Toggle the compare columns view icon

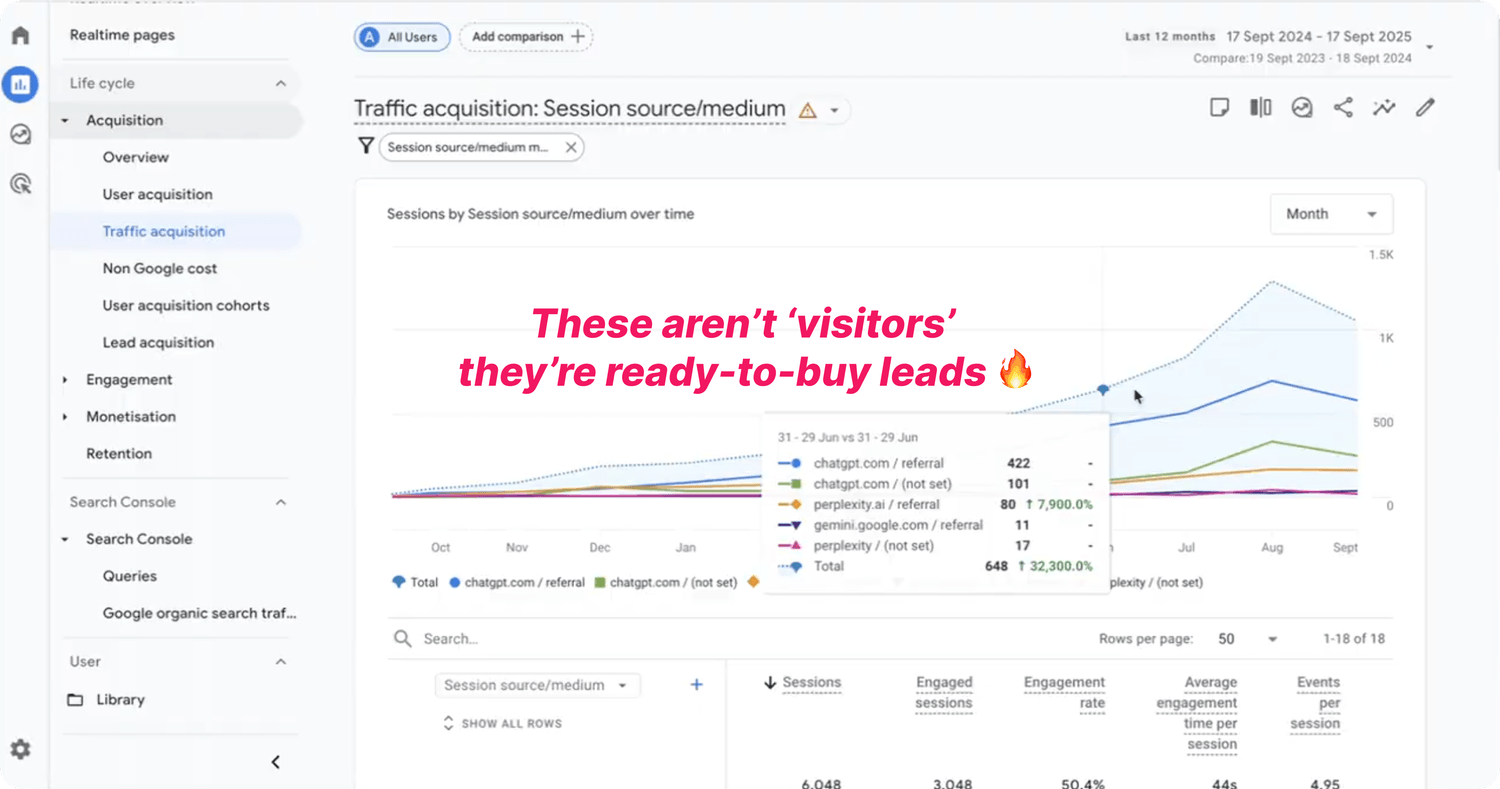pos(1260,108)
